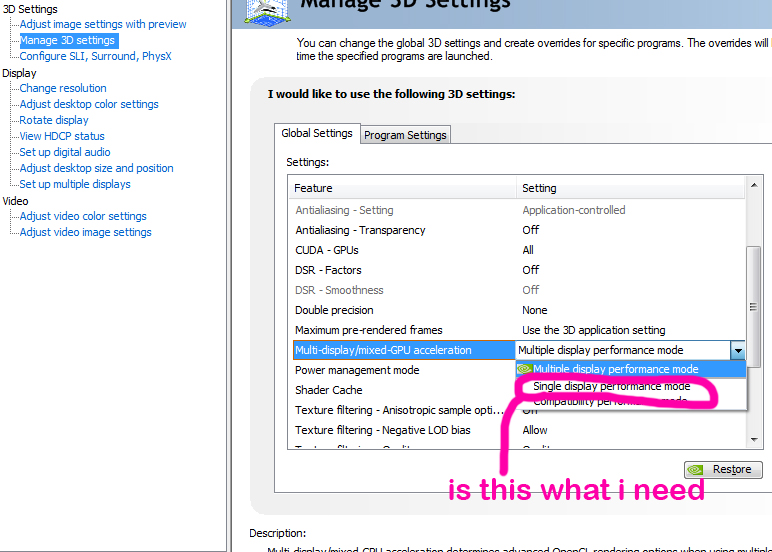Click the None value for Double precision
The image size is (772, 552).
[535, 310]
